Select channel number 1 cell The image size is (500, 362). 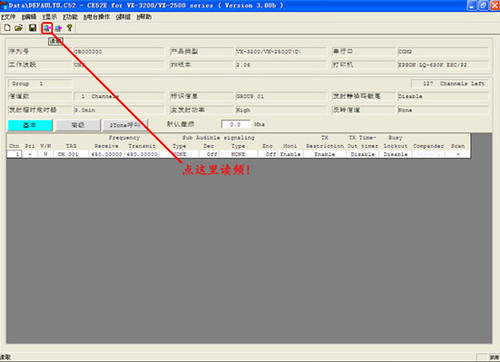pyautogui.click(x=14, y=154)
